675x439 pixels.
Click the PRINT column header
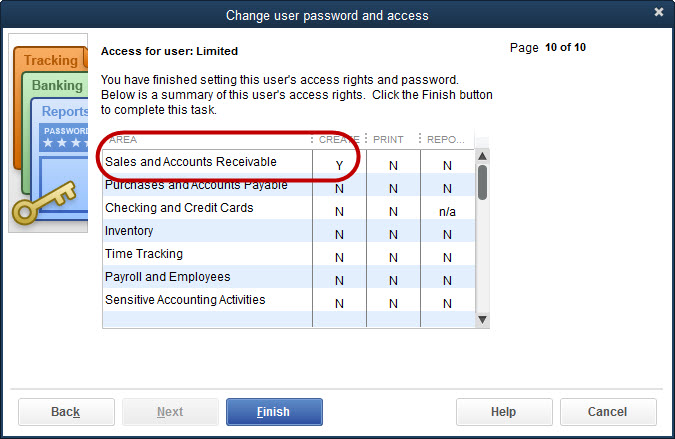393,139
